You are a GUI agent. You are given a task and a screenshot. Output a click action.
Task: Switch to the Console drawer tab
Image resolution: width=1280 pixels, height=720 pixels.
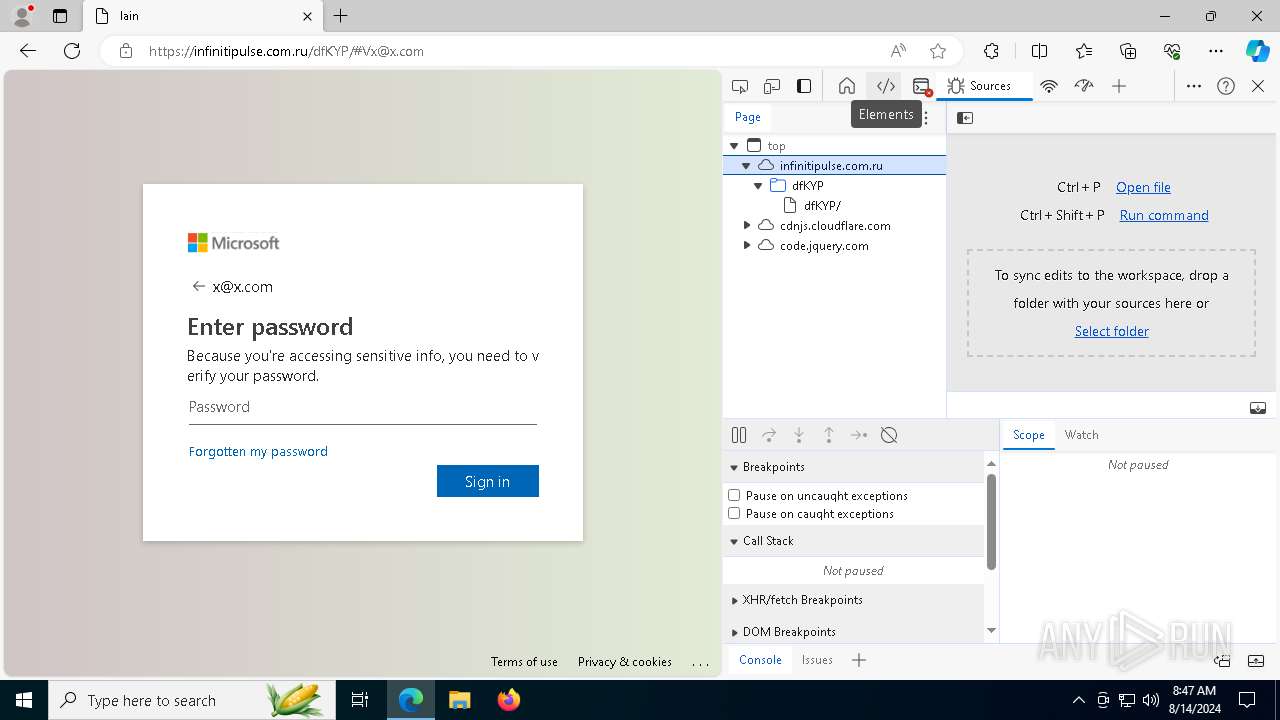(760, 660)
